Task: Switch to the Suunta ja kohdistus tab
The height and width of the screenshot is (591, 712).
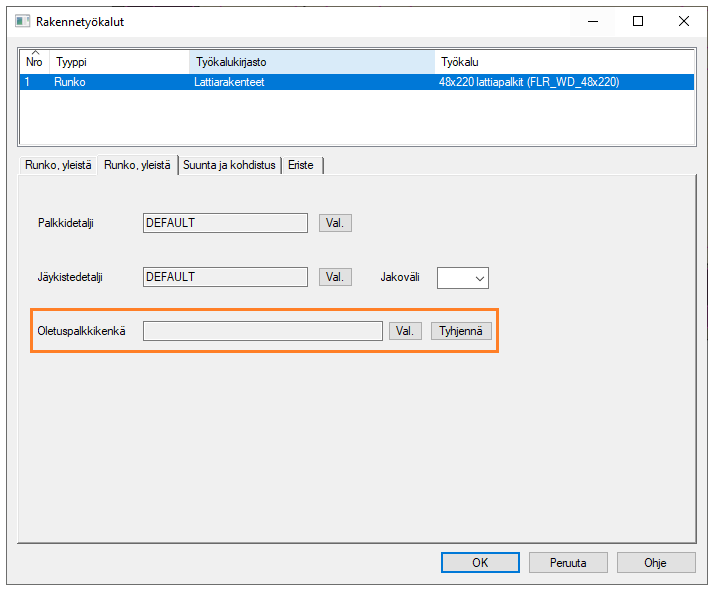Action: [230, 165]
